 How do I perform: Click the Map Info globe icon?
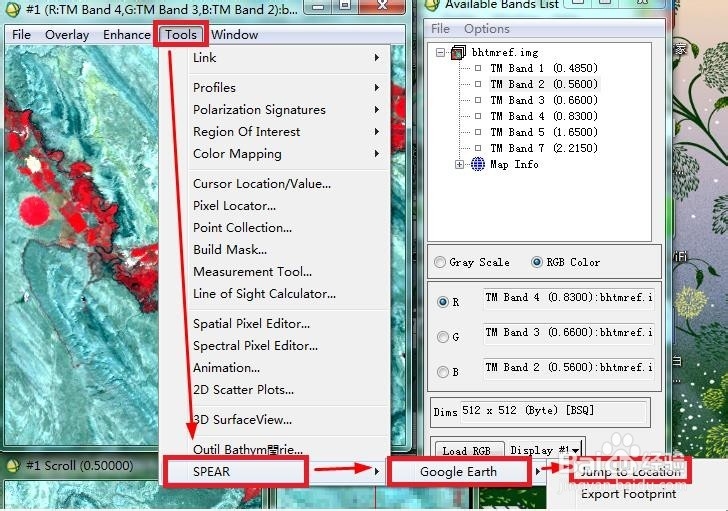click(x=478, y=164)
